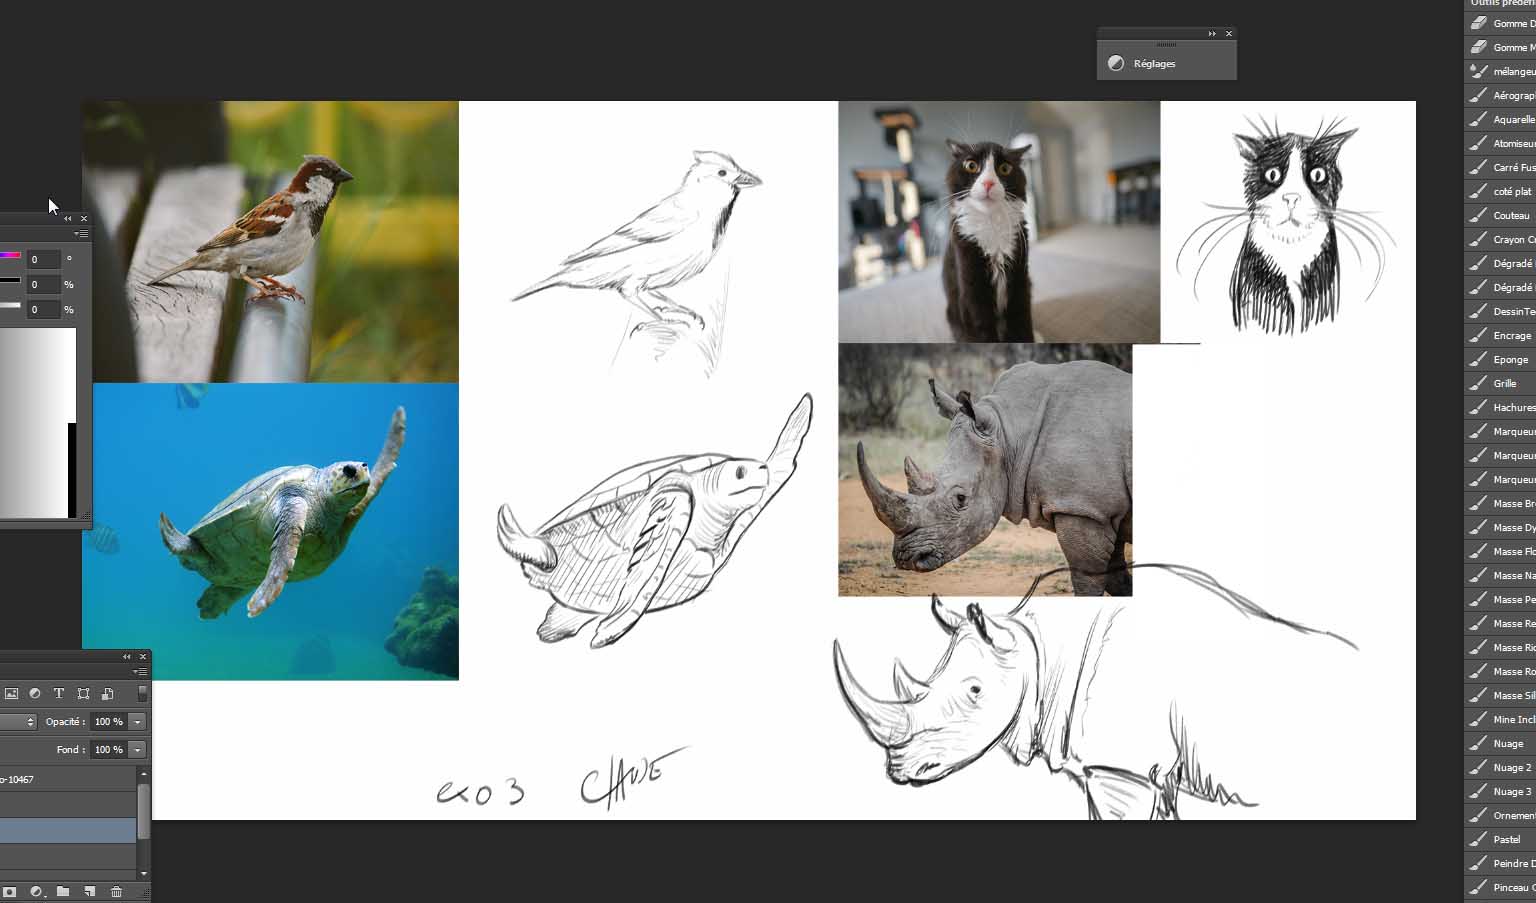Click the hue degree value field
This screenshot has height=903, width=1536.
tap(43, 259)
